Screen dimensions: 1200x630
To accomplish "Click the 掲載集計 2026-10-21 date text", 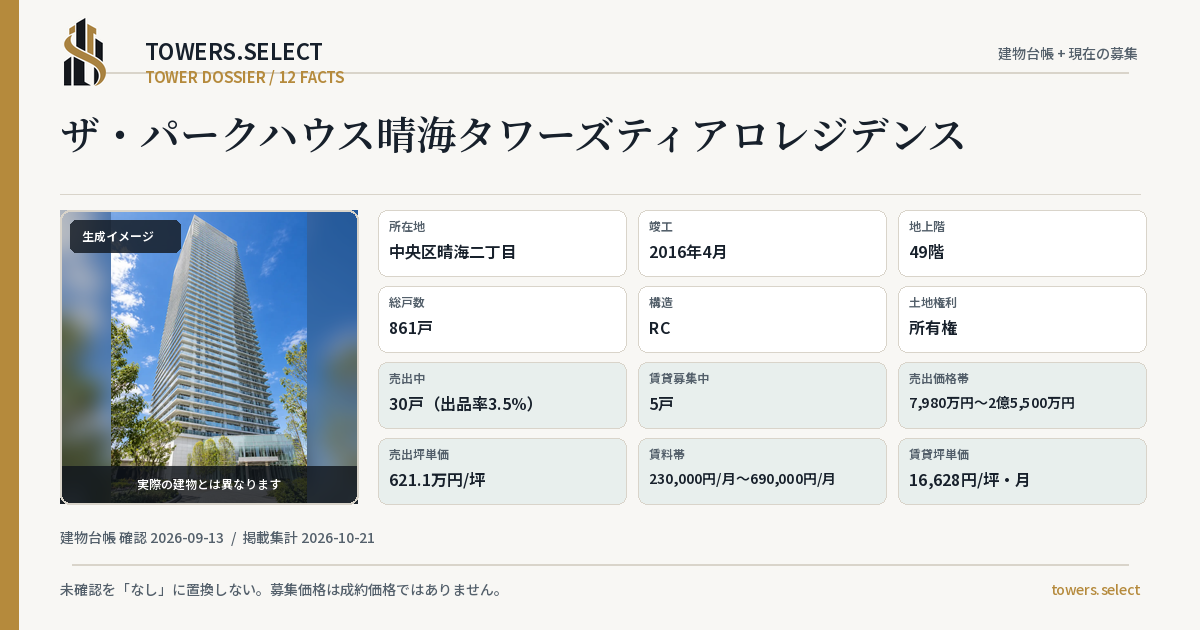I will point(309,538).
